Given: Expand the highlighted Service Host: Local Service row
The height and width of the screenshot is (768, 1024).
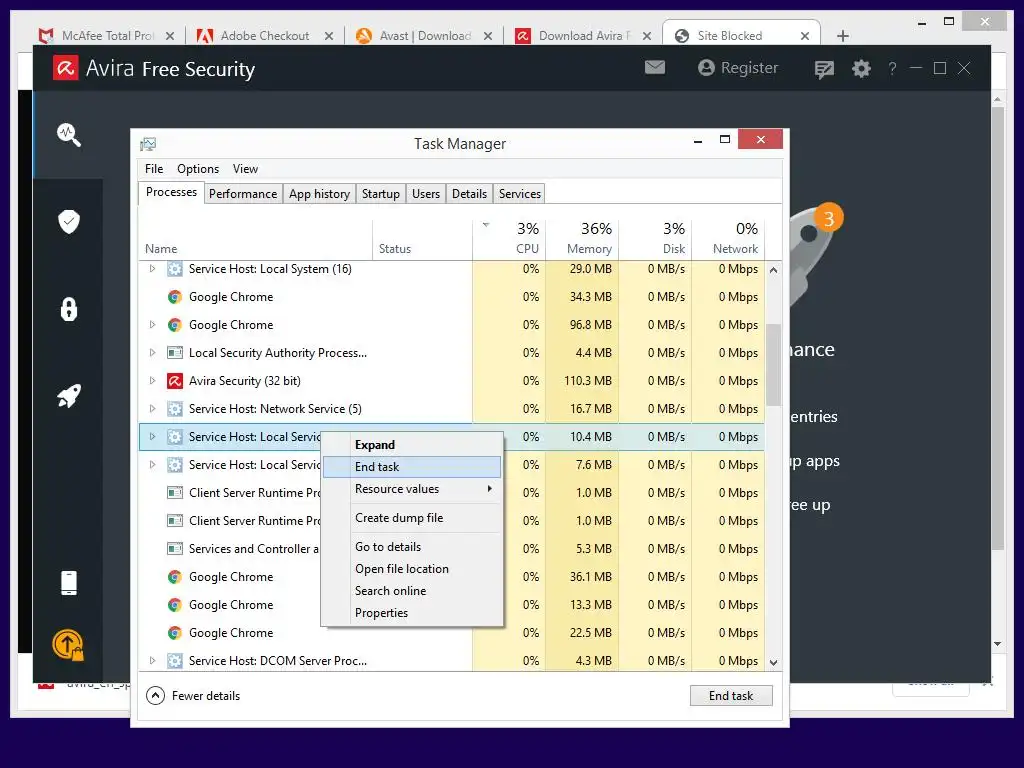Looking at the screenshot, I should click(x=152, y=436).
